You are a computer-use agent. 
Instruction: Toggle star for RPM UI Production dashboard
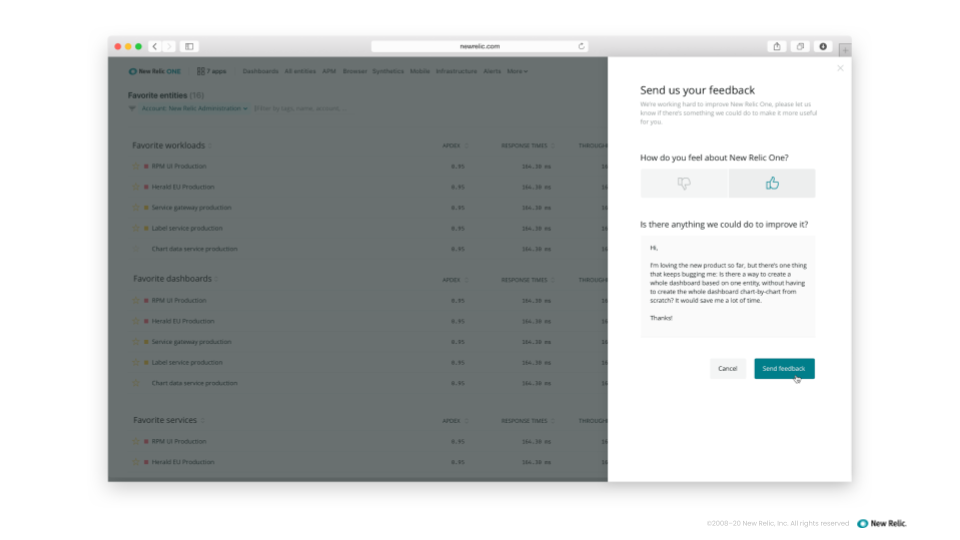coord(136,301)
